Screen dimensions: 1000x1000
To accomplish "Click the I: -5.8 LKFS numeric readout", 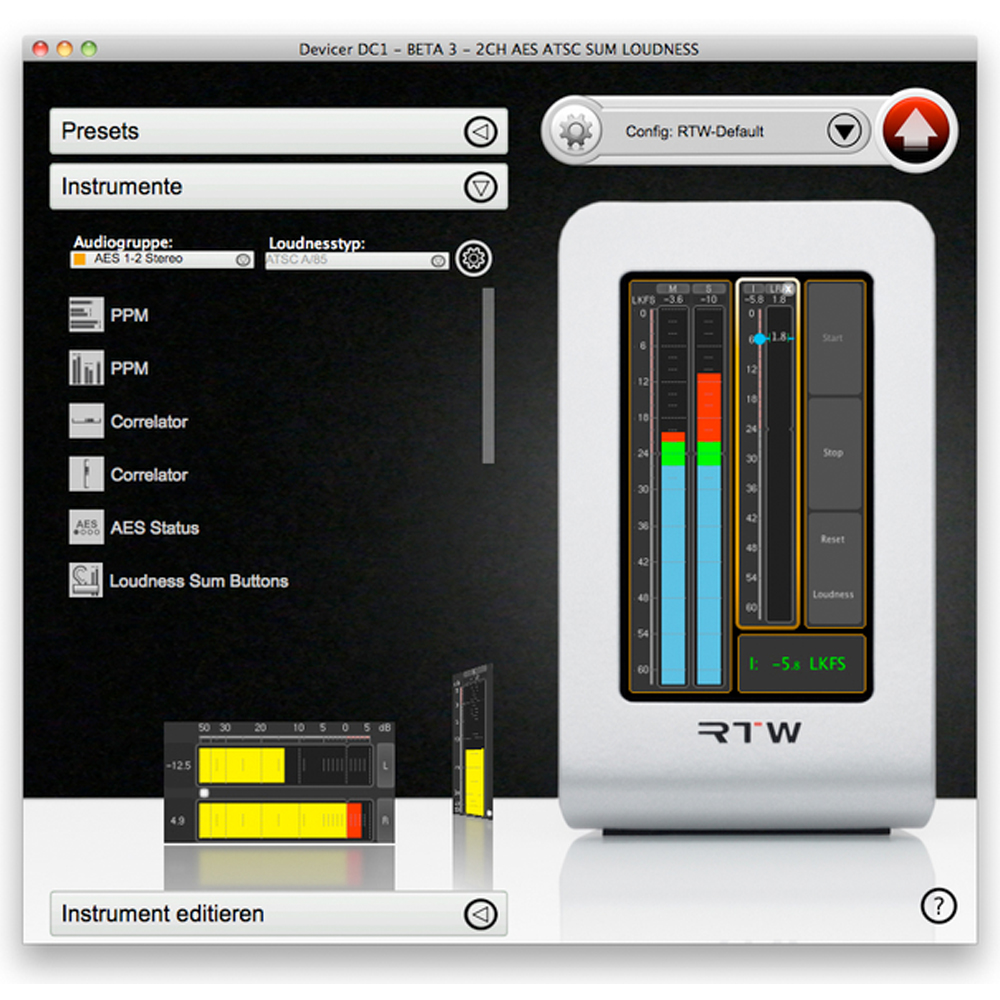I will pyautogui.click(x=801, y=664).
